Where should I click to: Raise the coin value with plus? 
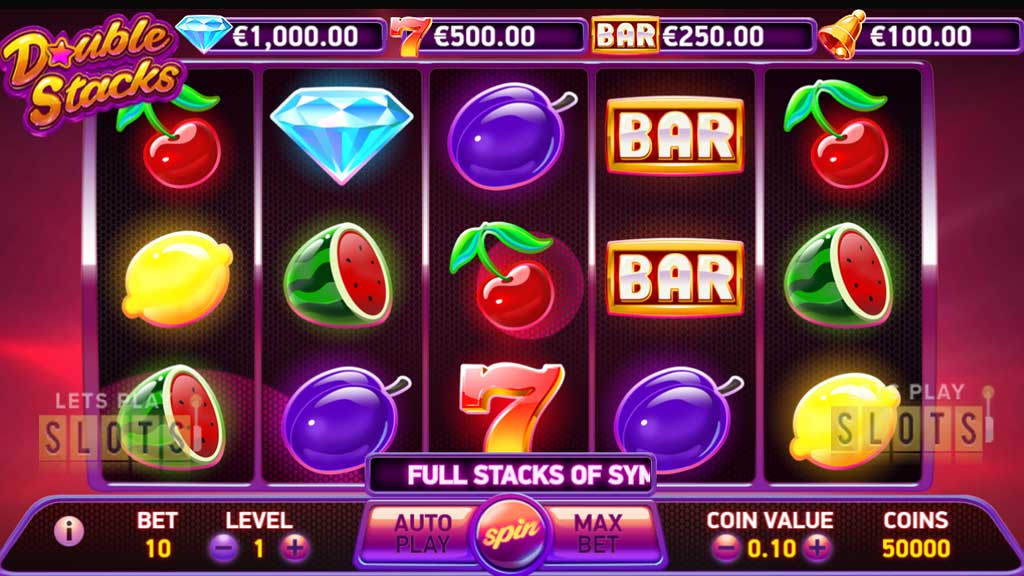coord(817,548)
